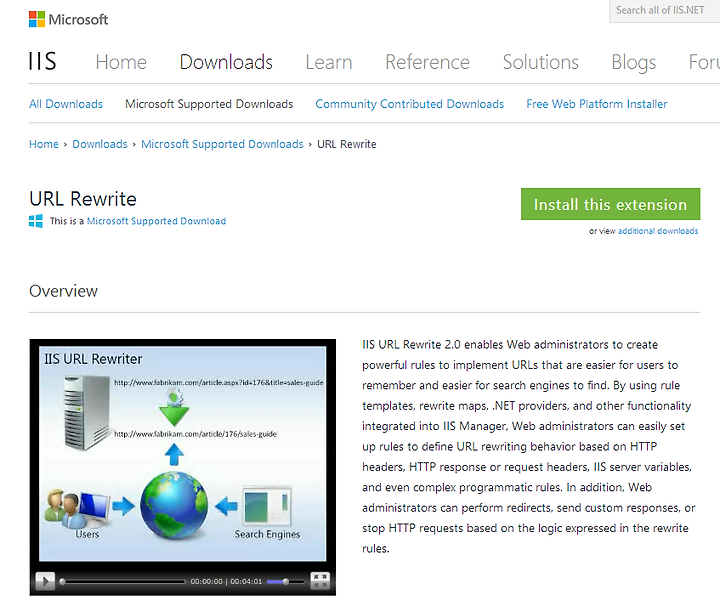
Task: Open the Home main menu
Action: [121, 62]
